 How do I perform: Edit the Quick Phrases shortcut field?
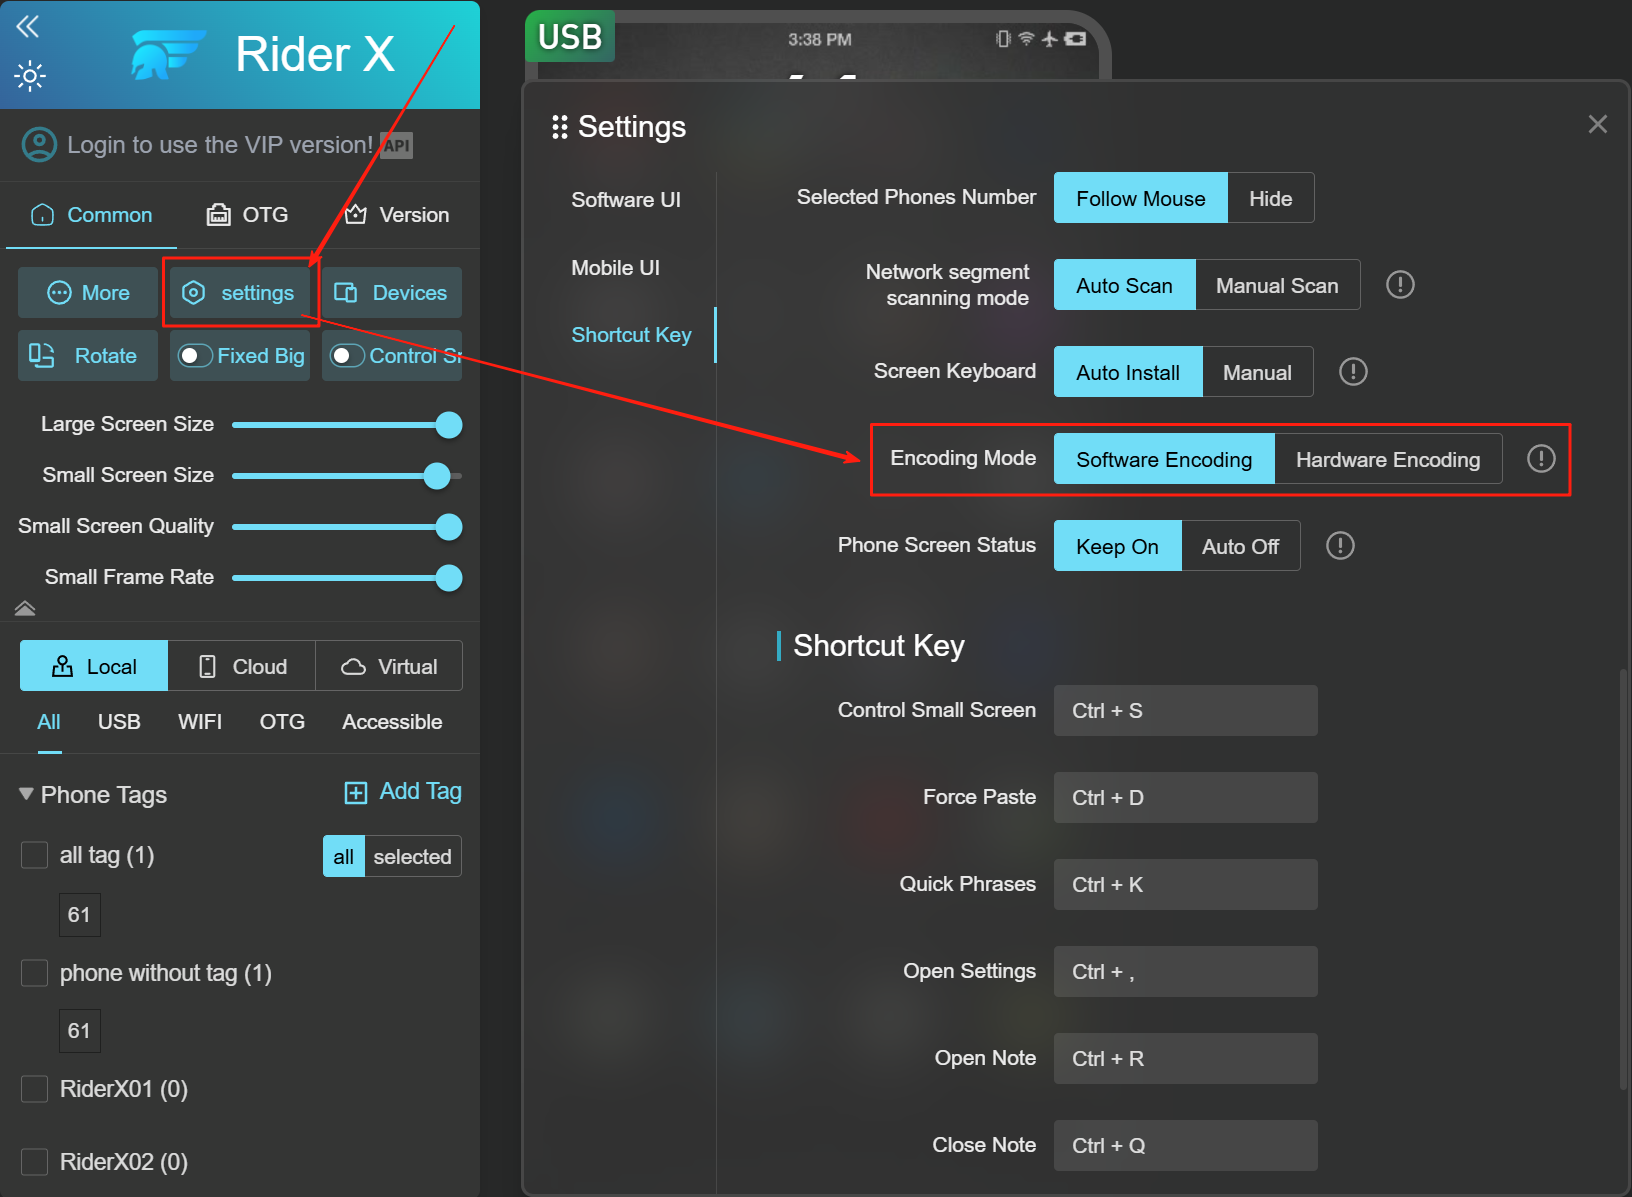coord(1185,885)
